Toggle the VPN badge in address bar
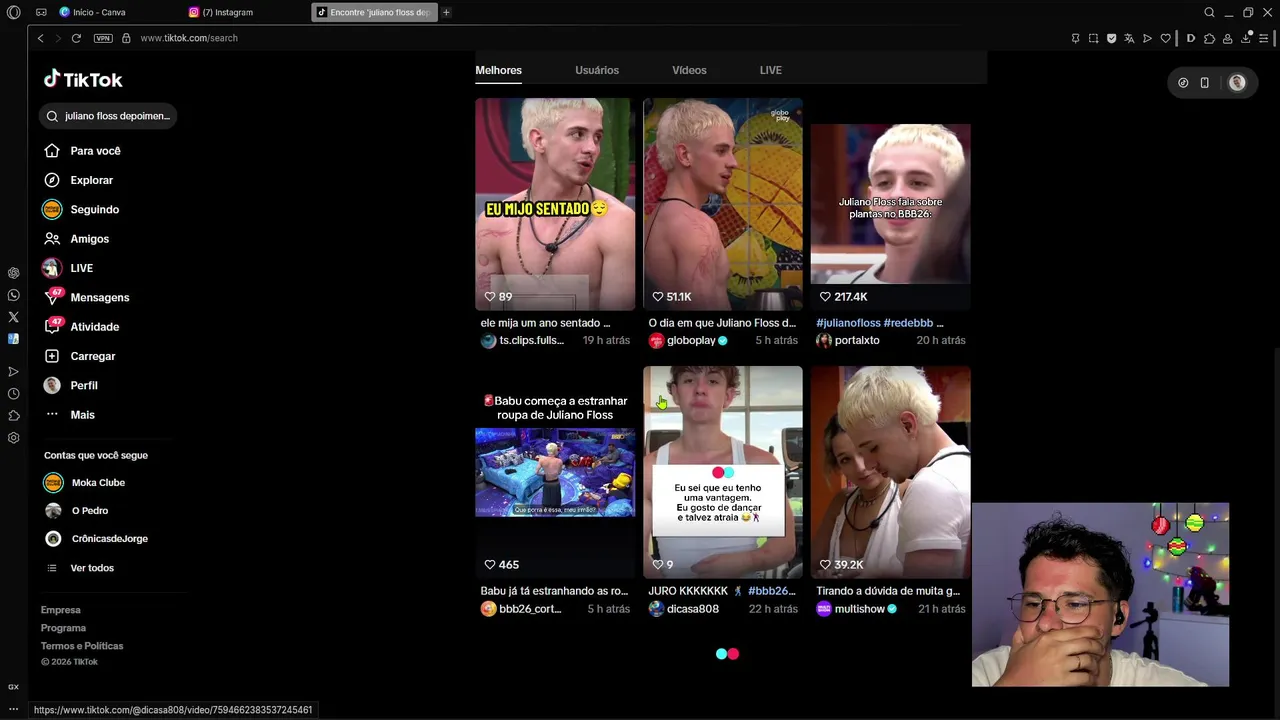Image resolution: width=1280 pixels, height=720 pixels. [103, 38]
